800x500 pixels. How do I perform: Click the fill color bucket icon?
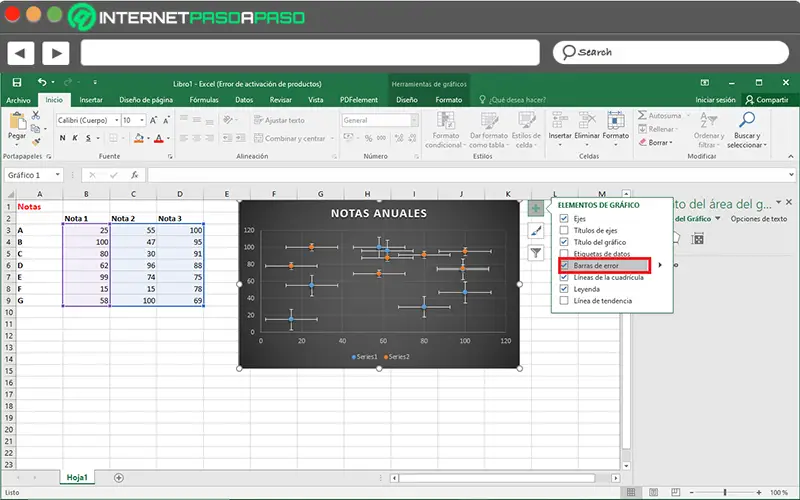click(x=138, y=138)
